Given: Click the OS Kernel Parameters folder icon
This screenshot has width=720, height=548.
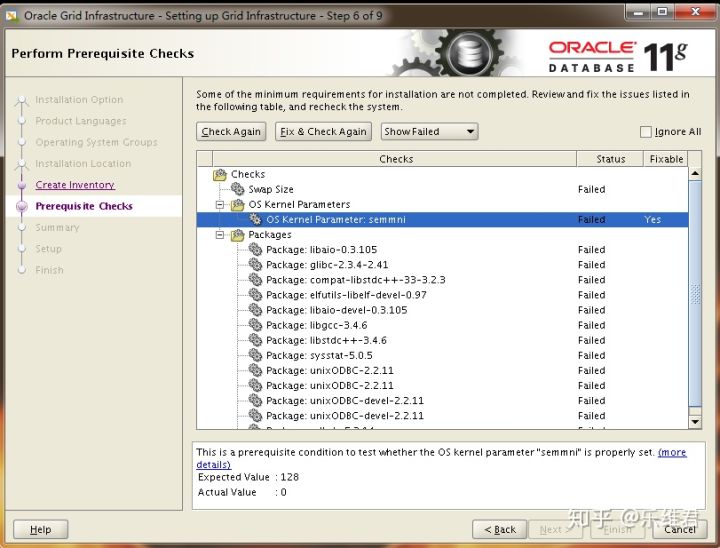Looking at the screenshot, I should click(x=238, y=204).
